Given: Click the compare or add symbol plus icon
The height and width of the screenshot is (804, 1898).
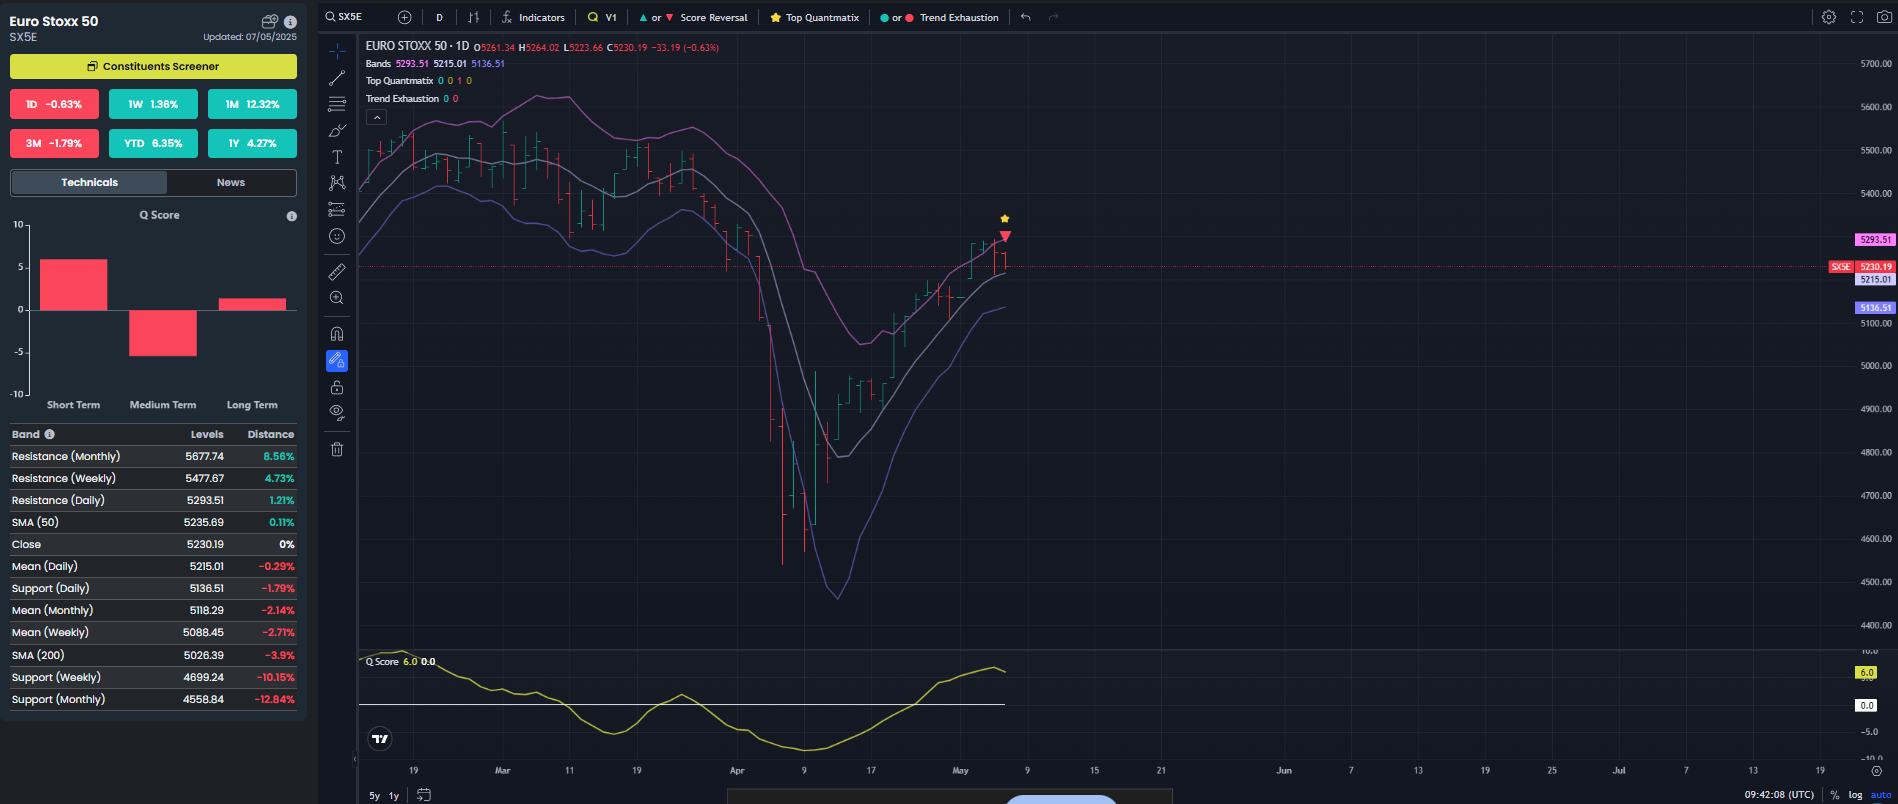Looking at the screenshot, I should (404, 17).
